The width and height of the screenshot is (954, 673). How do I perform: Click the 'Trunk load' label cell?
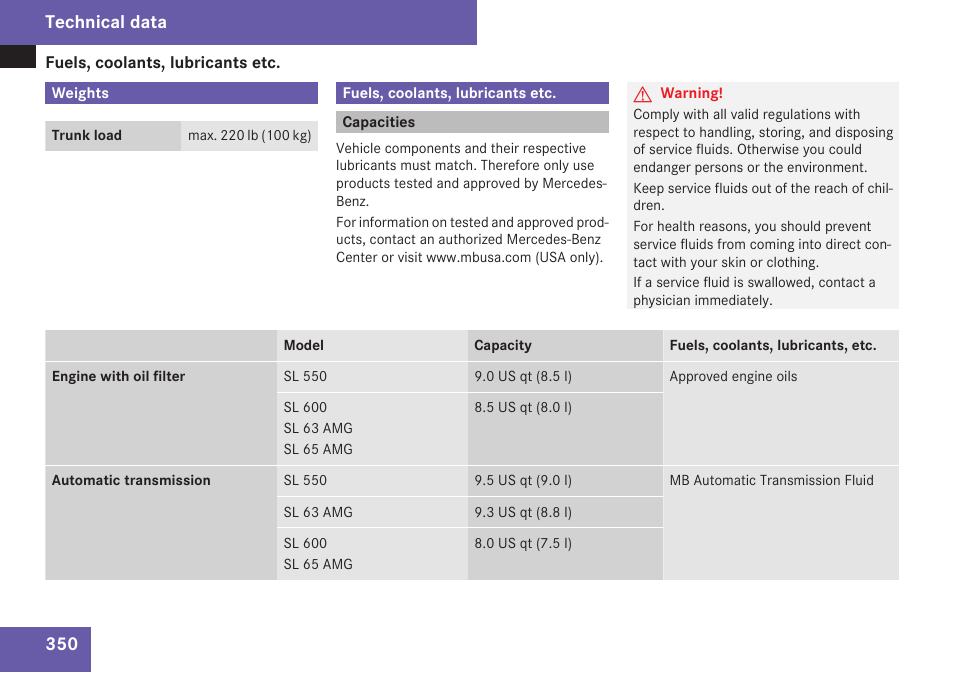[113, 135]
